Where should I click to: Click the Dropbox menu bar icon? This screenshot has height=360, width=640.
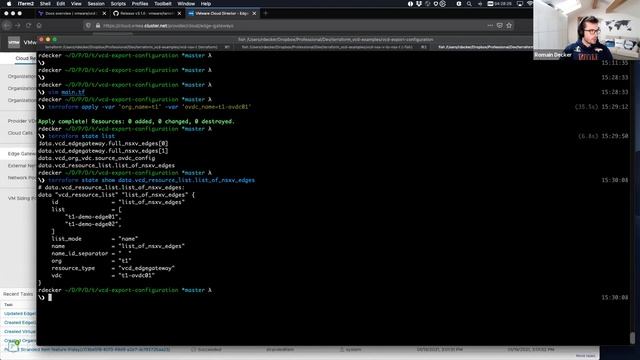coord(419,4)
